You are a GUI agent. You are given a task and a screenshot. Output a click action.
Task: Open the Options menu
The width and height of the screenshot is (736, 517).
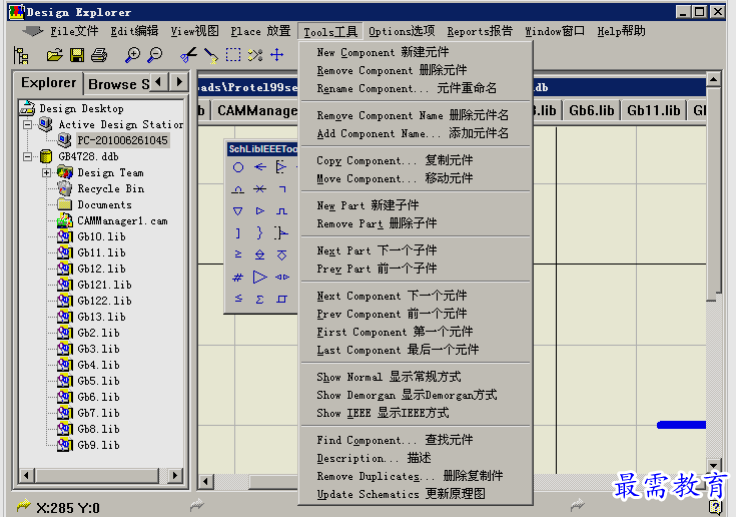401,31
